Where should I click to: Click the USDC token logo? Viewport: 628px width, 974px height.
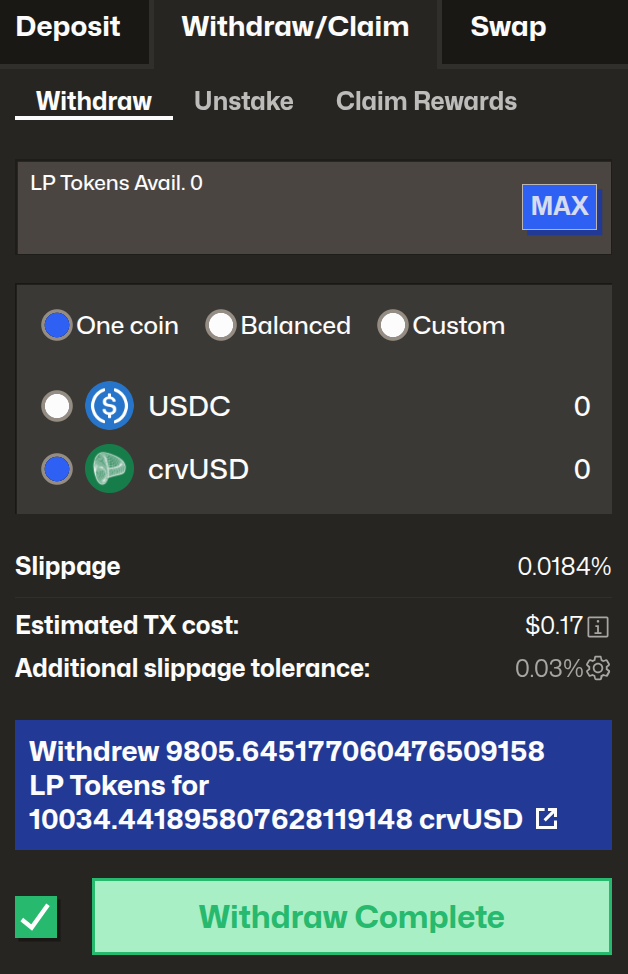click(x=109, y=406)
